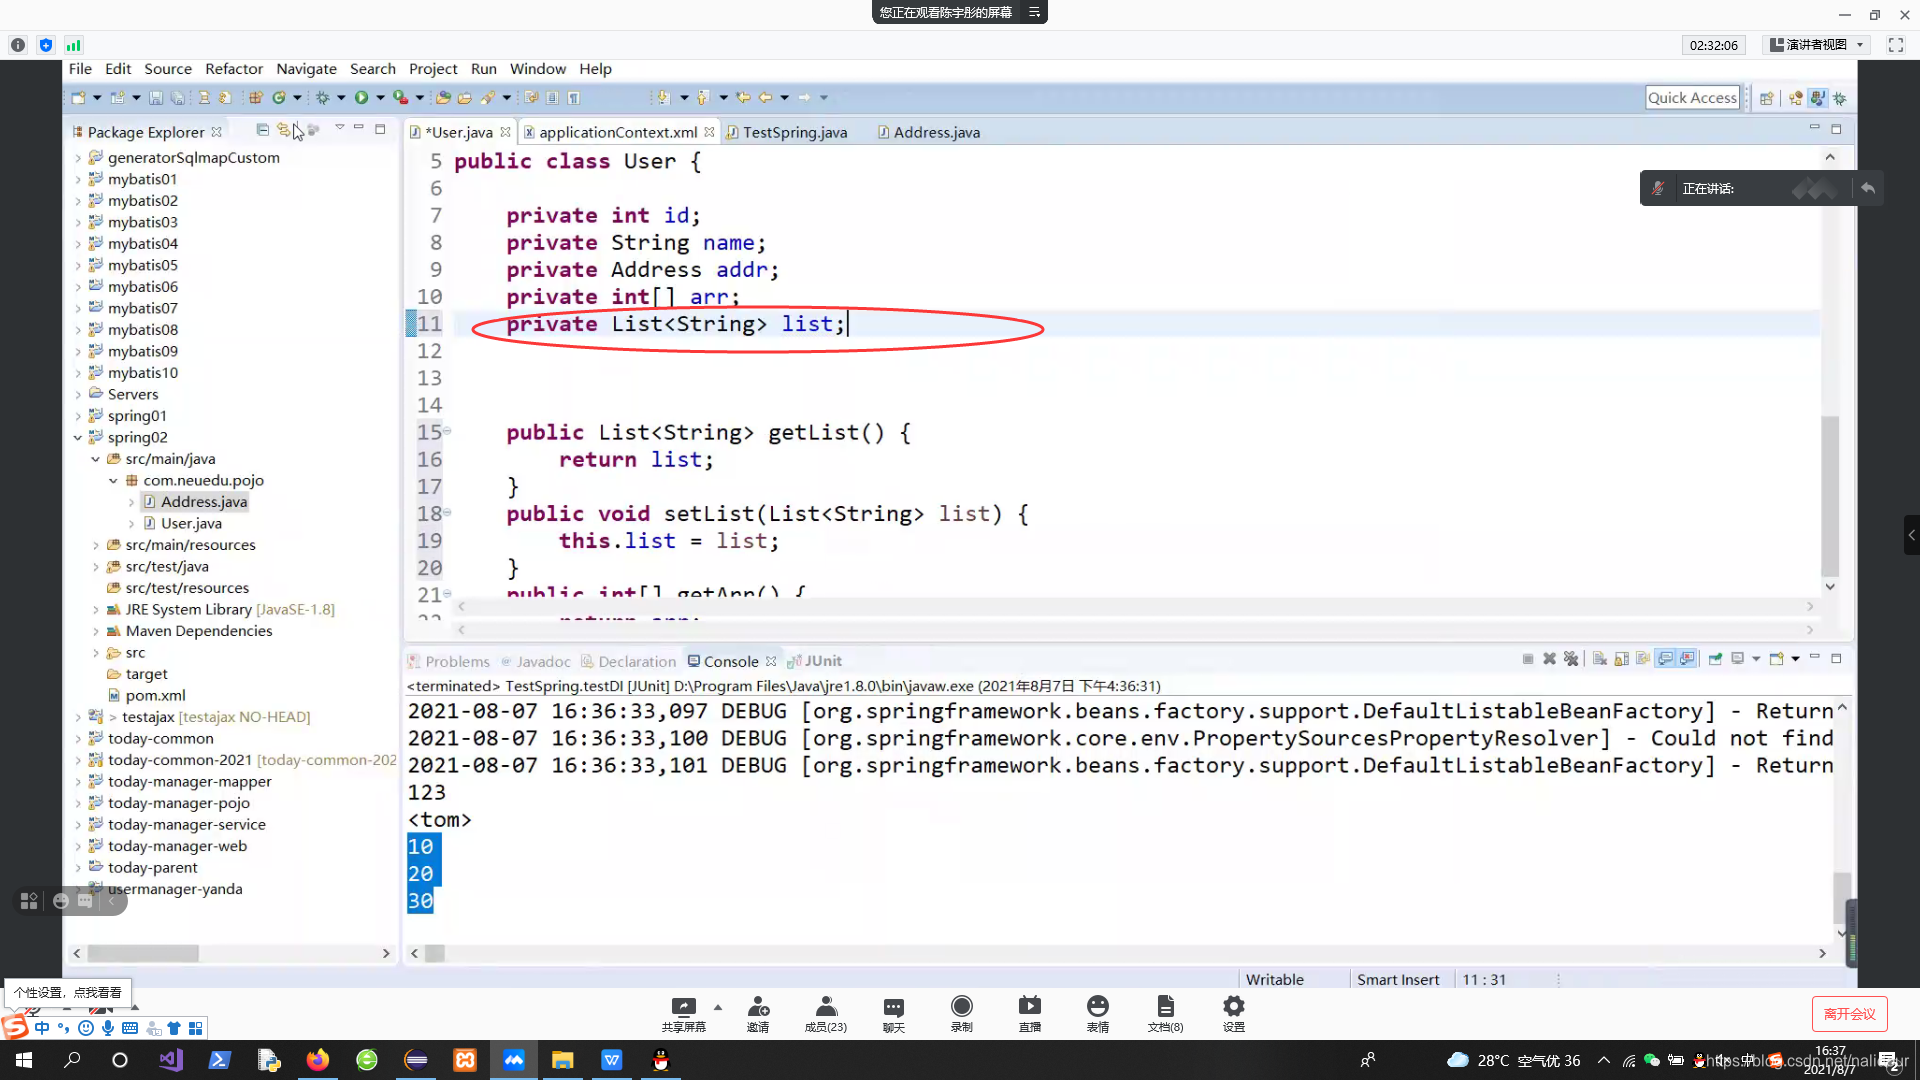Screen dimensions: 1920x1080
Task: Pin the Console view
Action: [x=1715, y=659]
